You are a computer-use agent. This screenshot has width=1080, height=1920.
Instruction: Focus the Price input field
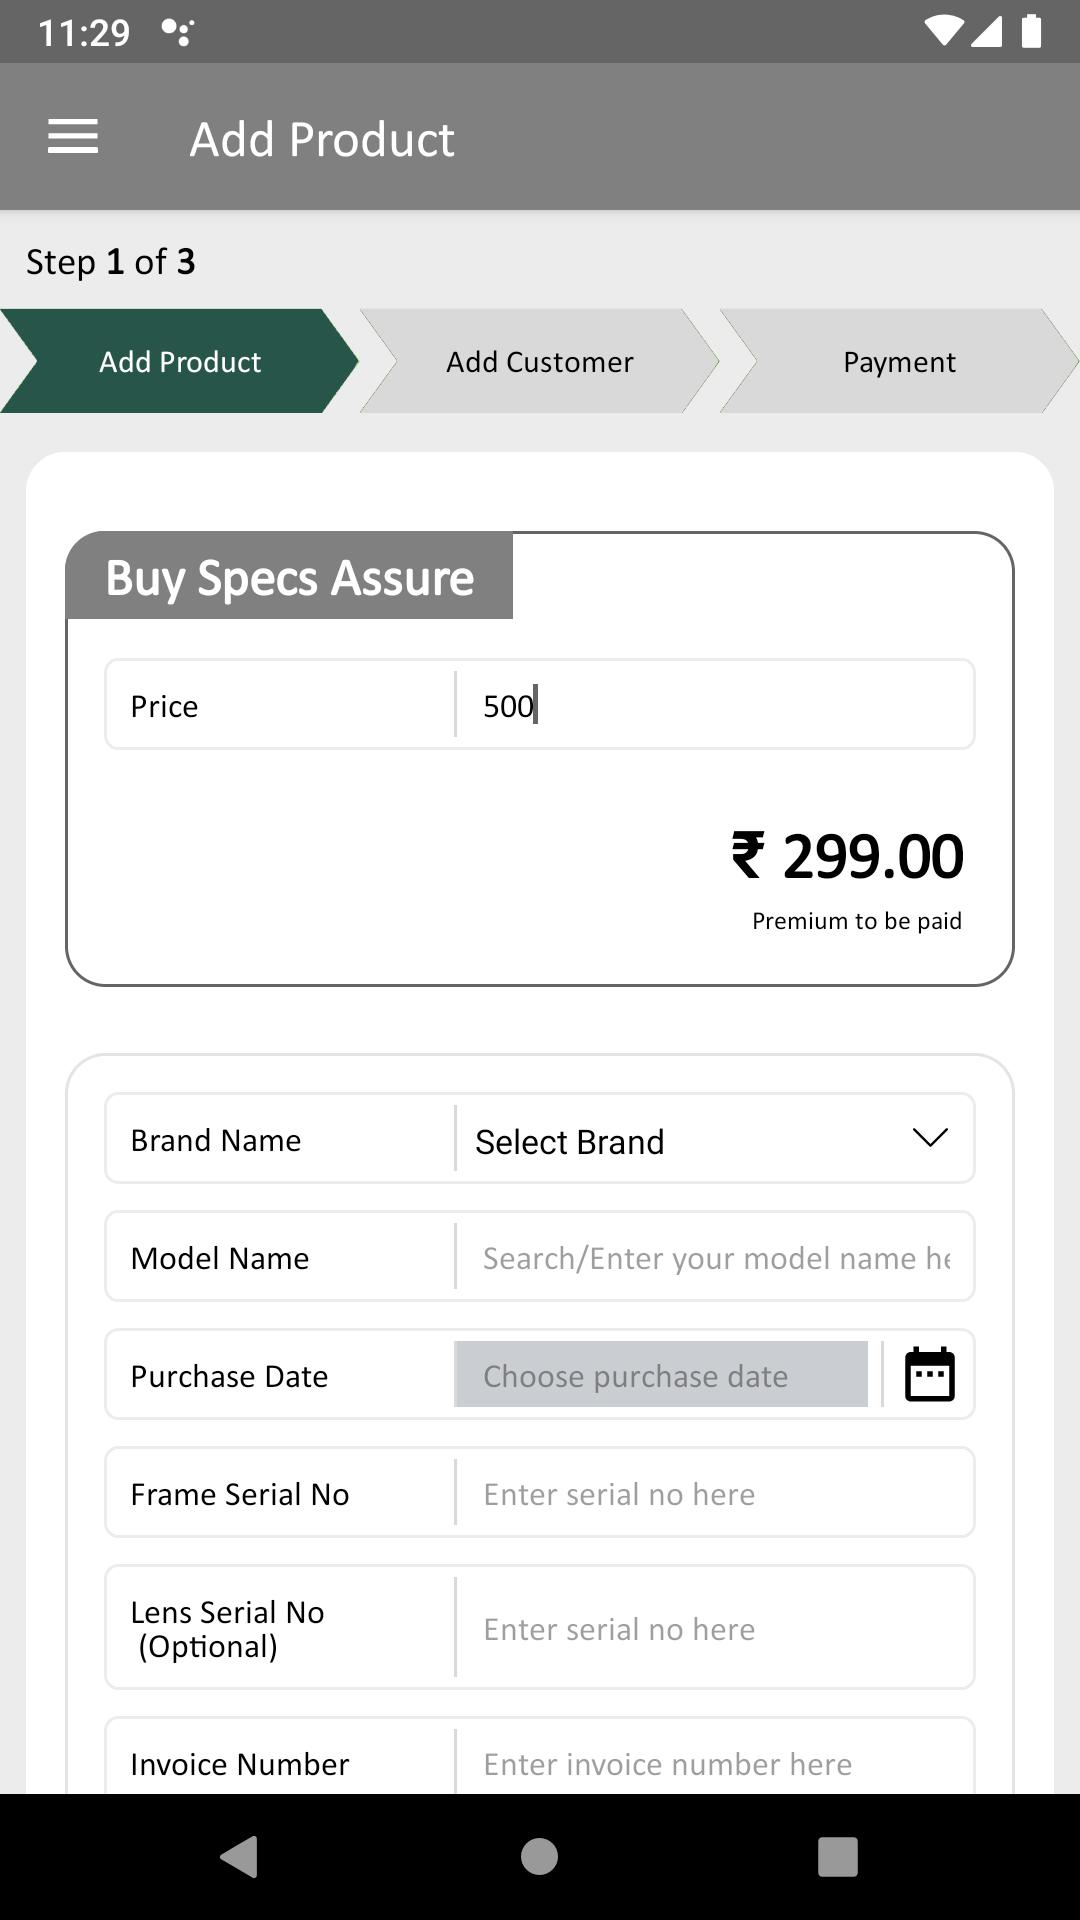714,705
